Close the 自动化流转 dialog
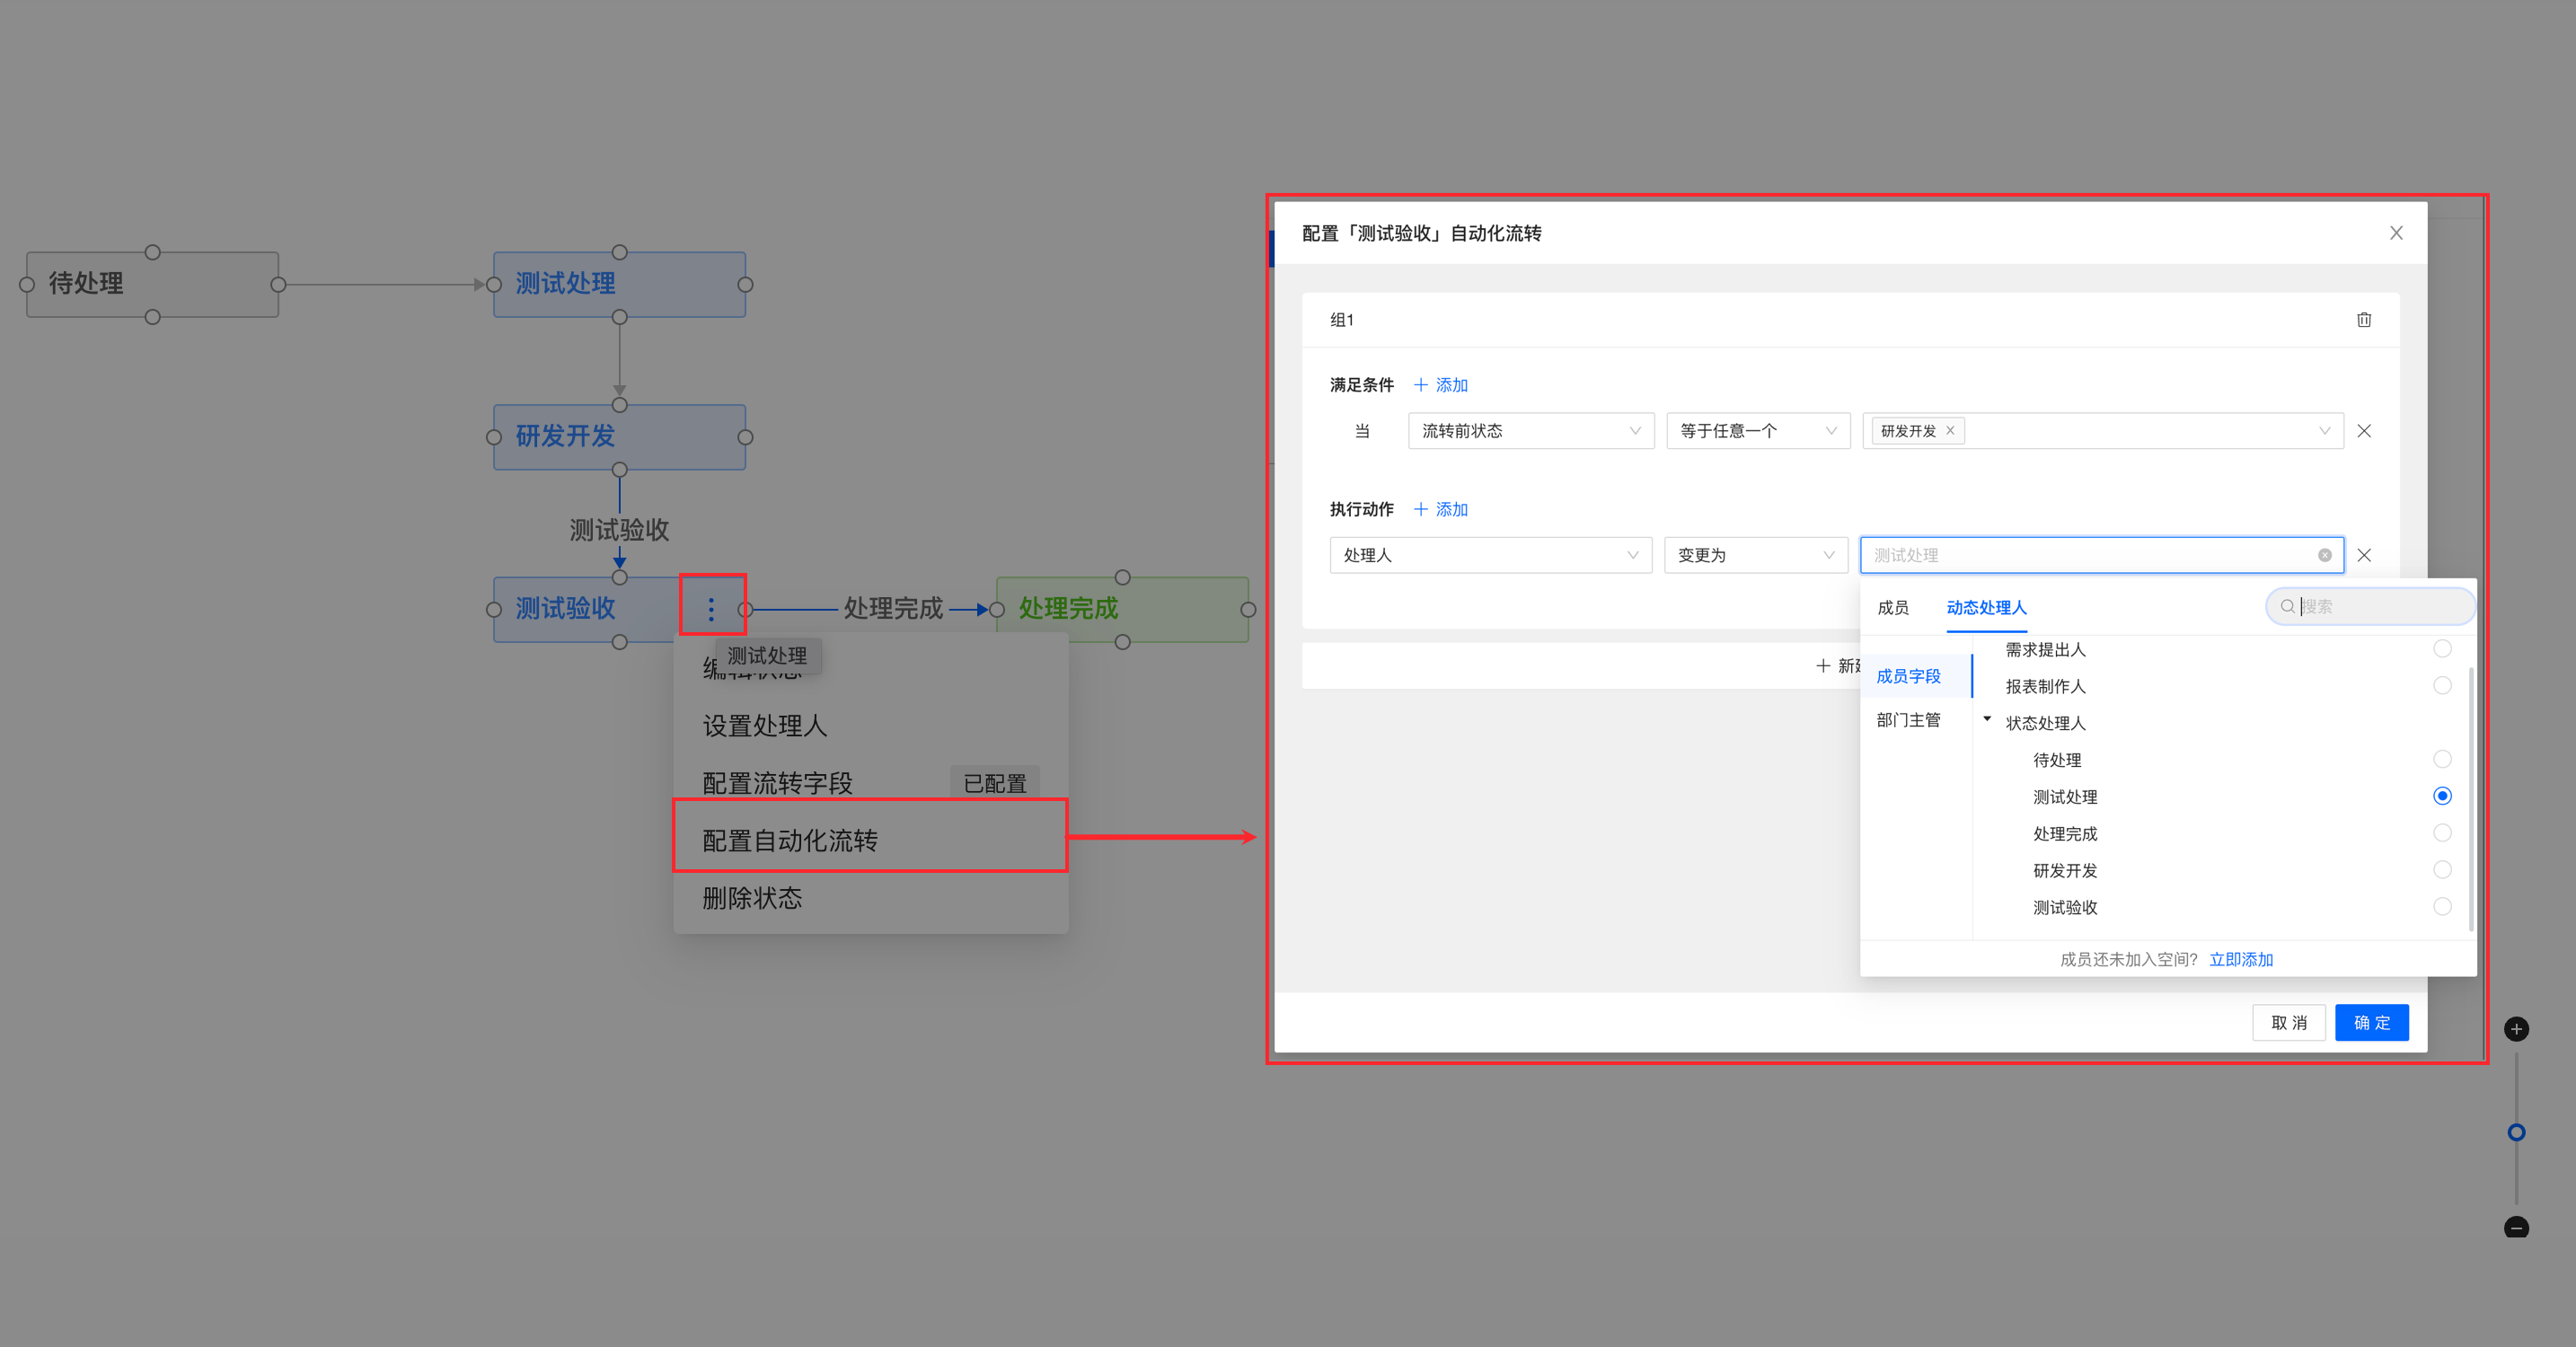The height and width of the screenshot is (1347, 2576). click(x=2396, y=233)
